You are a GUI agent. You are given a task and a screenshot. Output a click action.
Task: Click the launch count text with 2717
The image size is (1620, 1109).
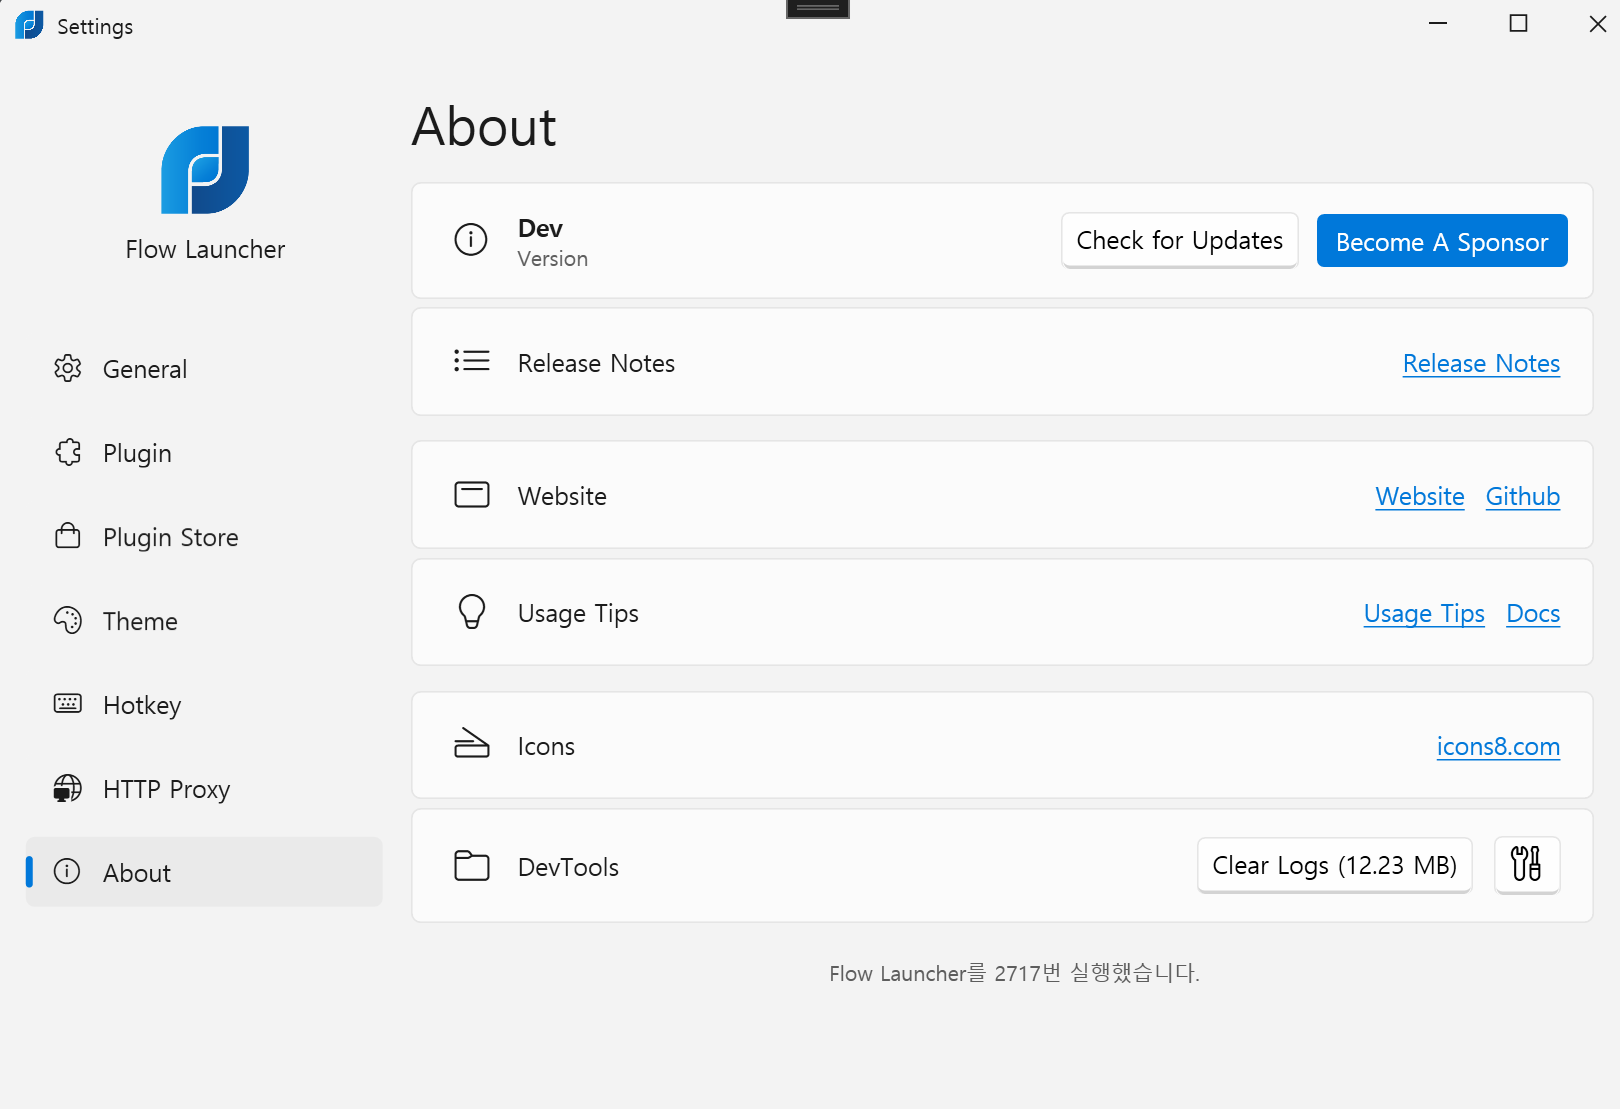(1014, 973)
